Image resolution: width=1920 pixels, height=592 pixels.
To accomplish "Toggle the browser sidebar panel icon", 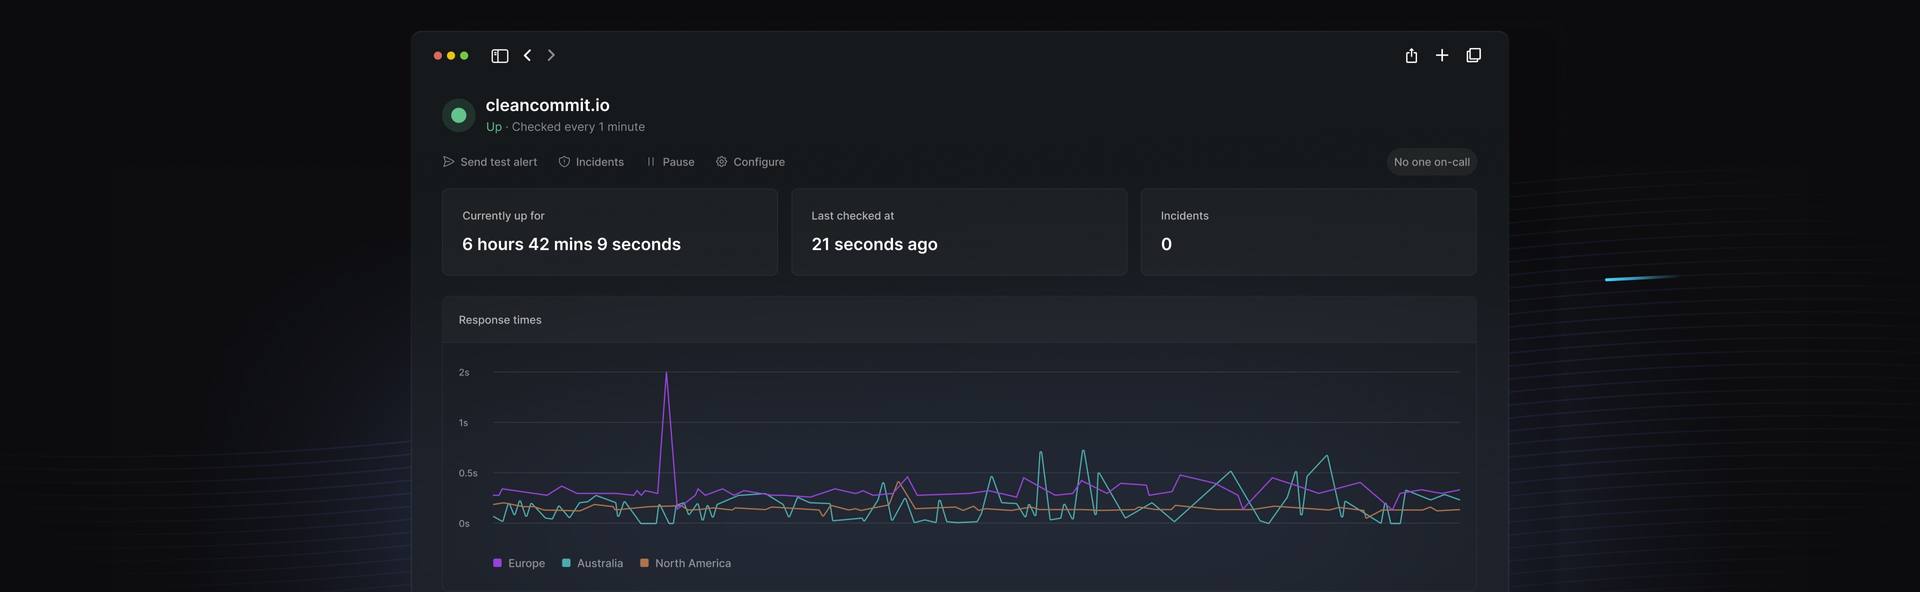I will click(x=500, y=56).
